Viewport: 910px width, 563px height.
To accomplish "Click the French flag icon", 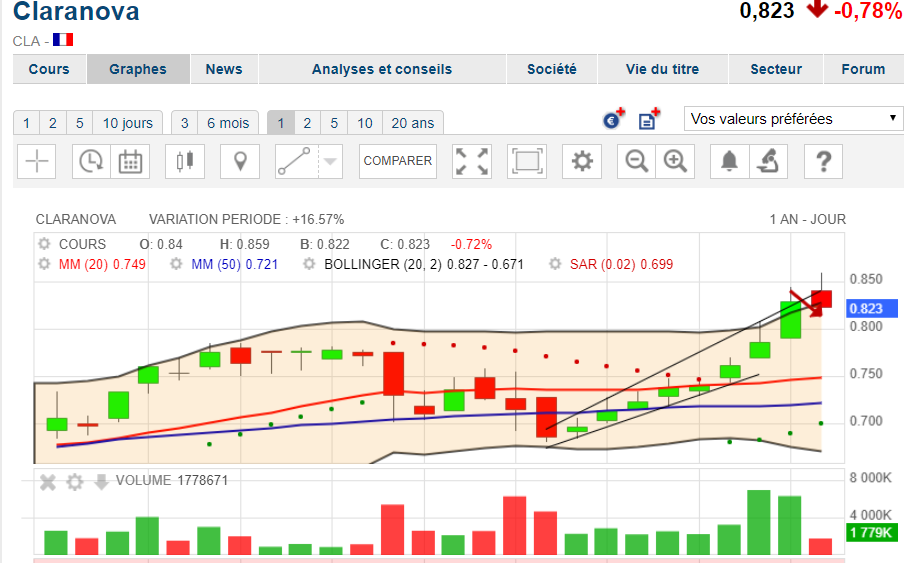I will pyautogui.click(x=63, y=39).
